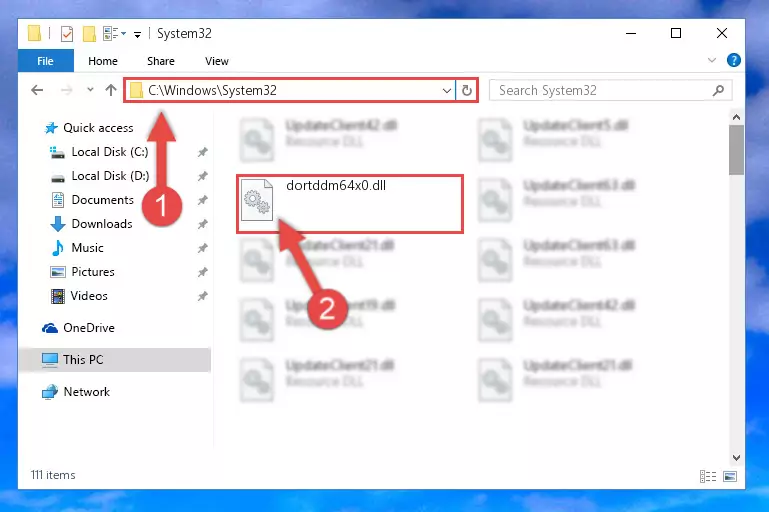Open the Customize Quick Access Toolbar arrow

coord(138,34)
